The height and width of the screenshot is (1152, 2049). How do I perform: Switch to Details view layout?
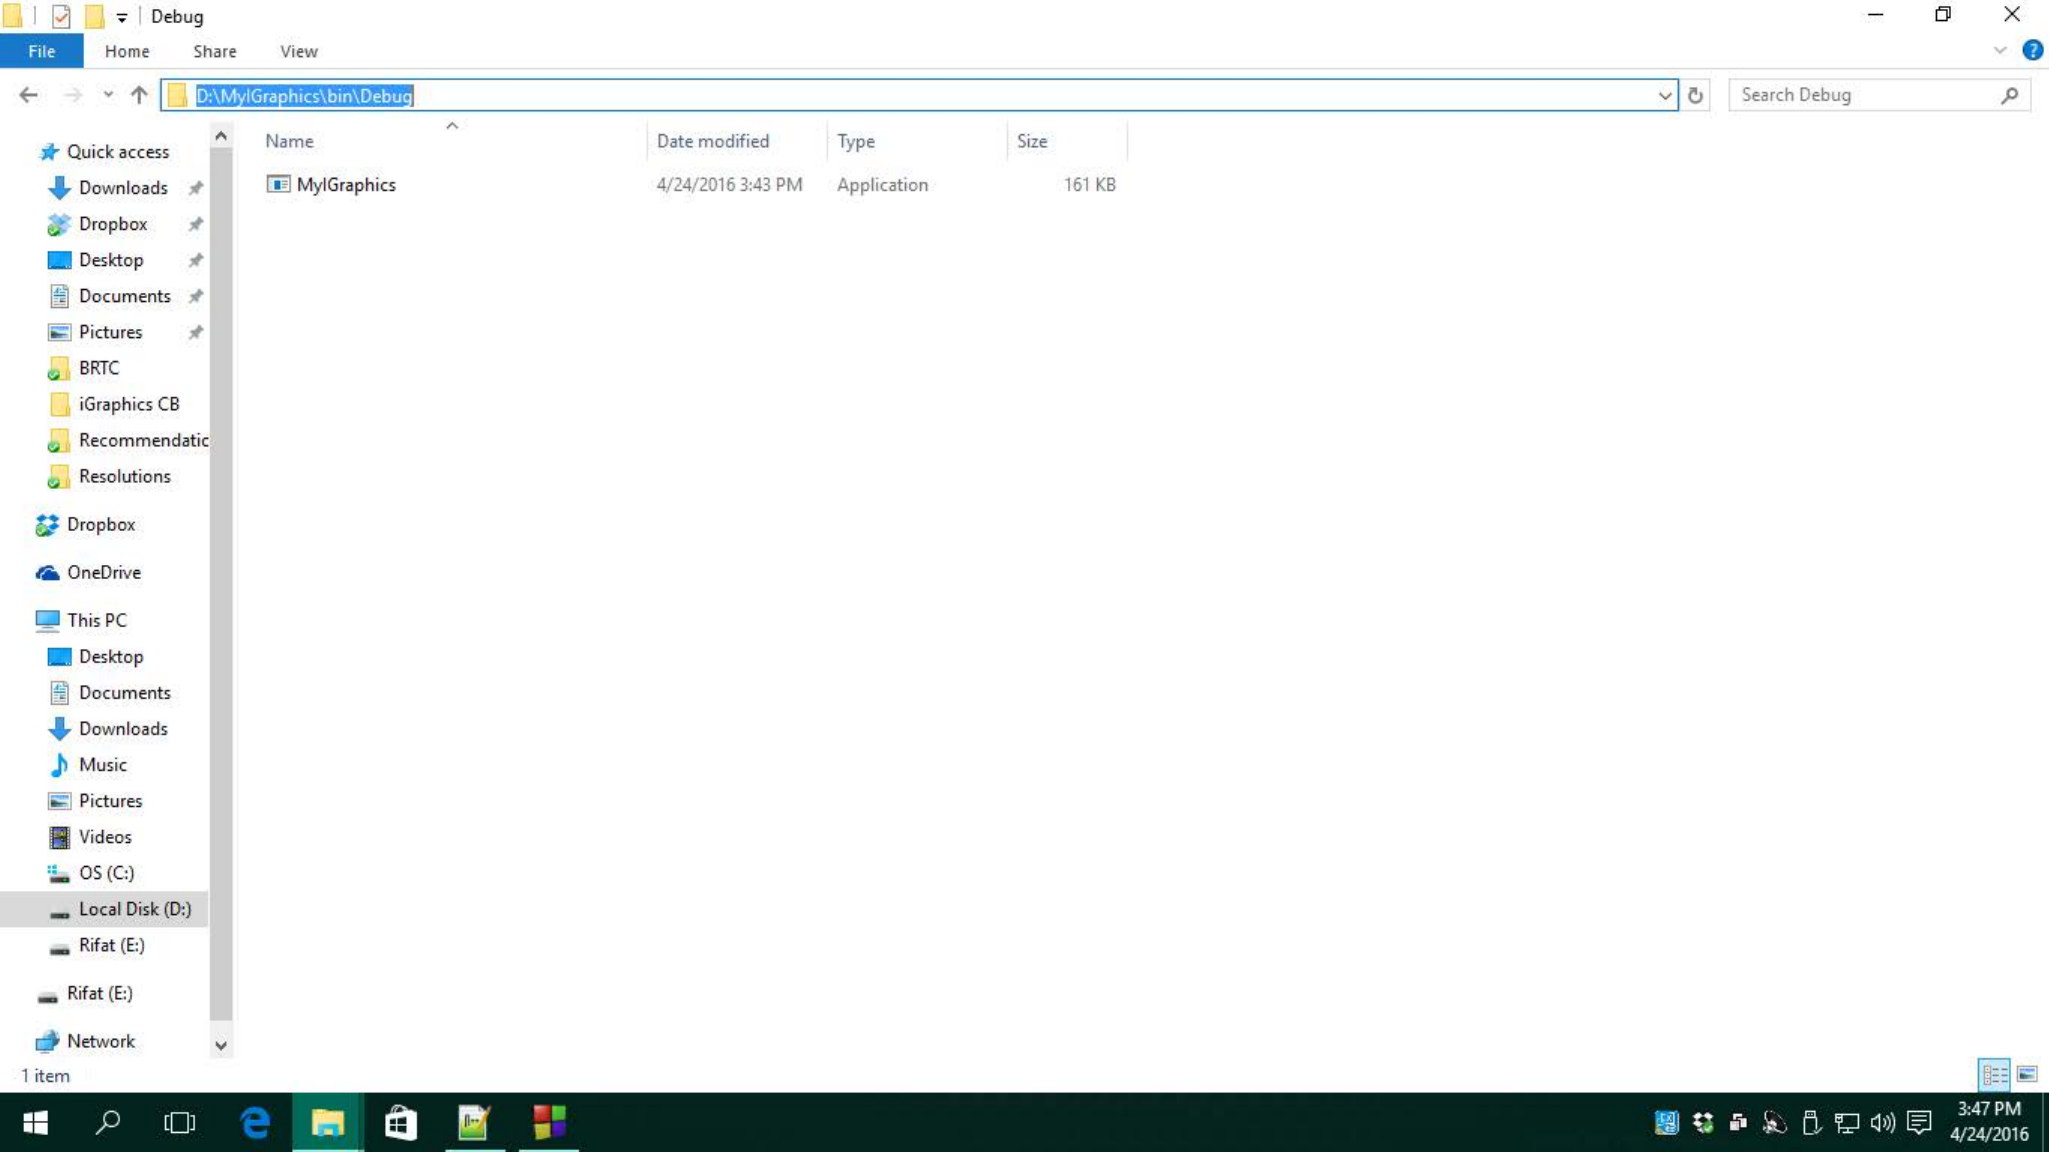click(x=1994, y=1074)
